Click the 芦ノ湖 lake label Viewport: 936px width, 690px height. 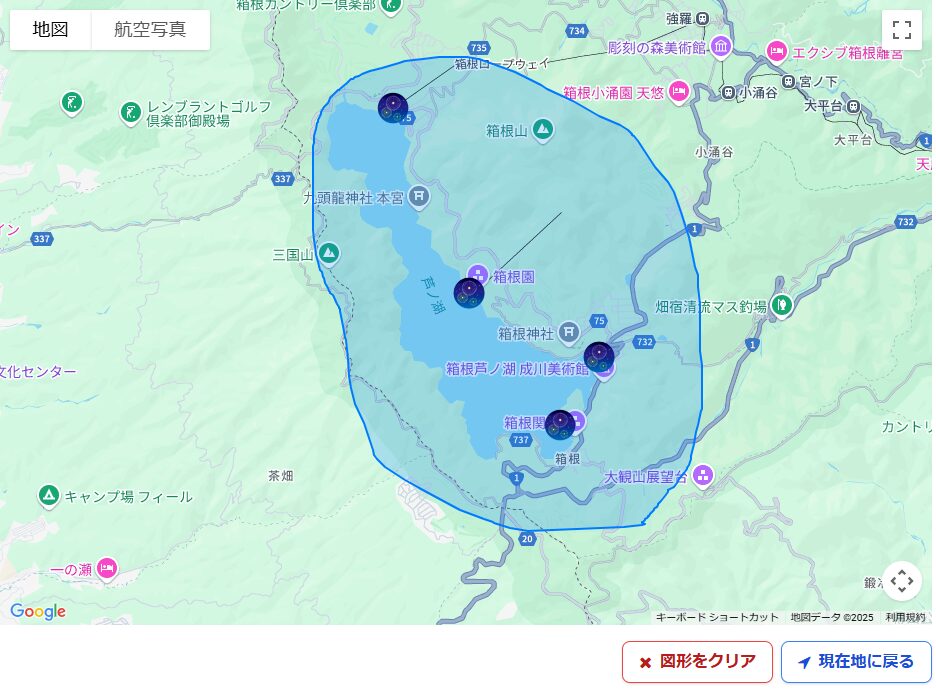[x=433, y=295]
